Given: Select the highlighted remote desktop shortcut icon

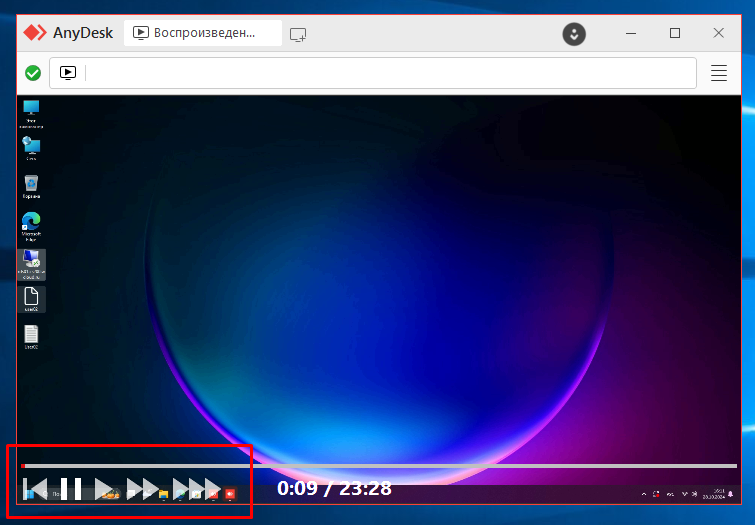Looking at the screenshot, I should [x=31, y=264].
